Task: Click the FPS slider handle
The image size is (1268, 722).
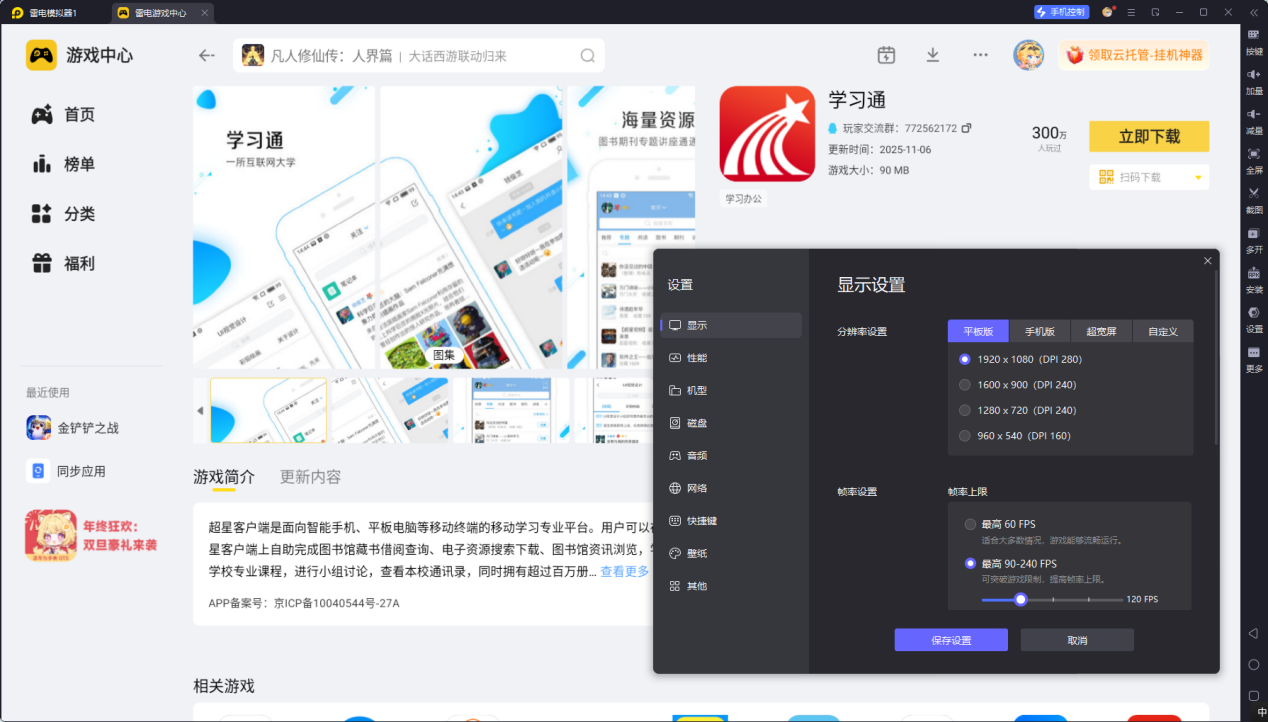Action: click(1020, 599)
